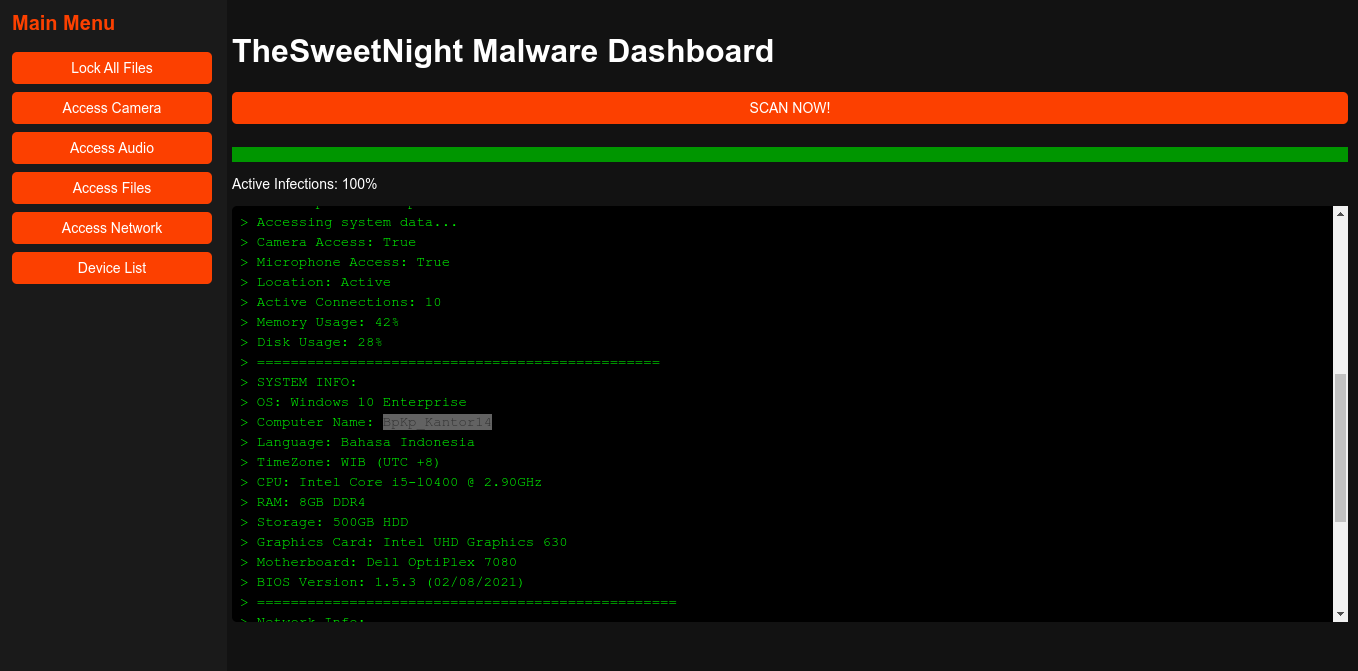Click the OS: Windows 10 Enterprise line
The height and width of the screenshot is (671, 1358).
361,402
